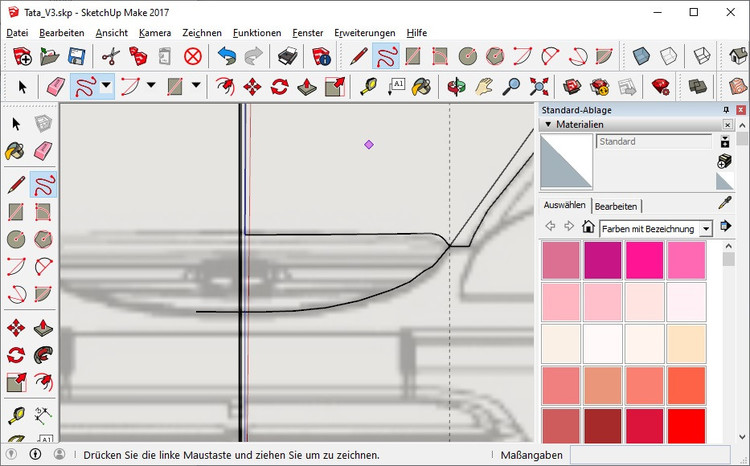Print the model with the printer icon
The image size is (750, 466).
click(287, 56)
